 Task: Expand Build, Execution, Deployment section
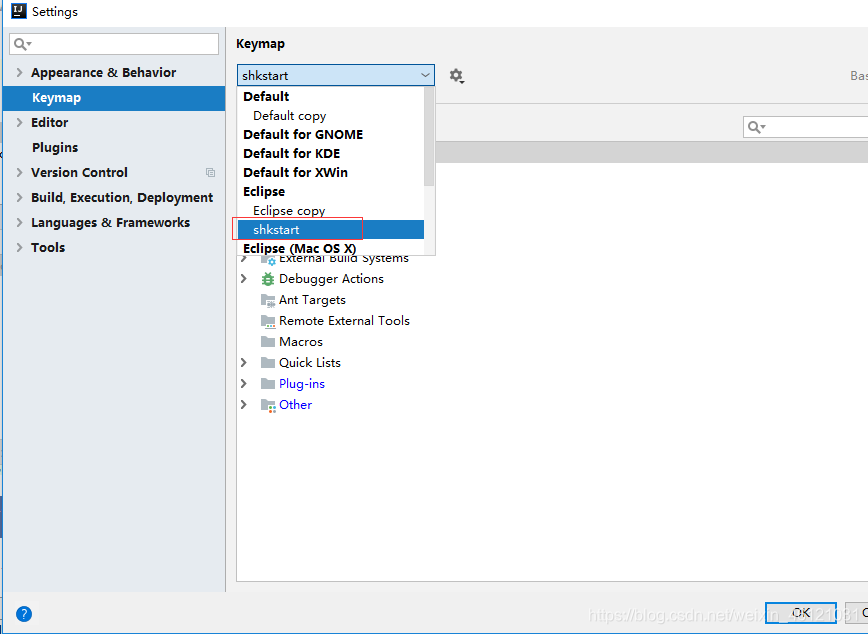[x=19, y=197]
